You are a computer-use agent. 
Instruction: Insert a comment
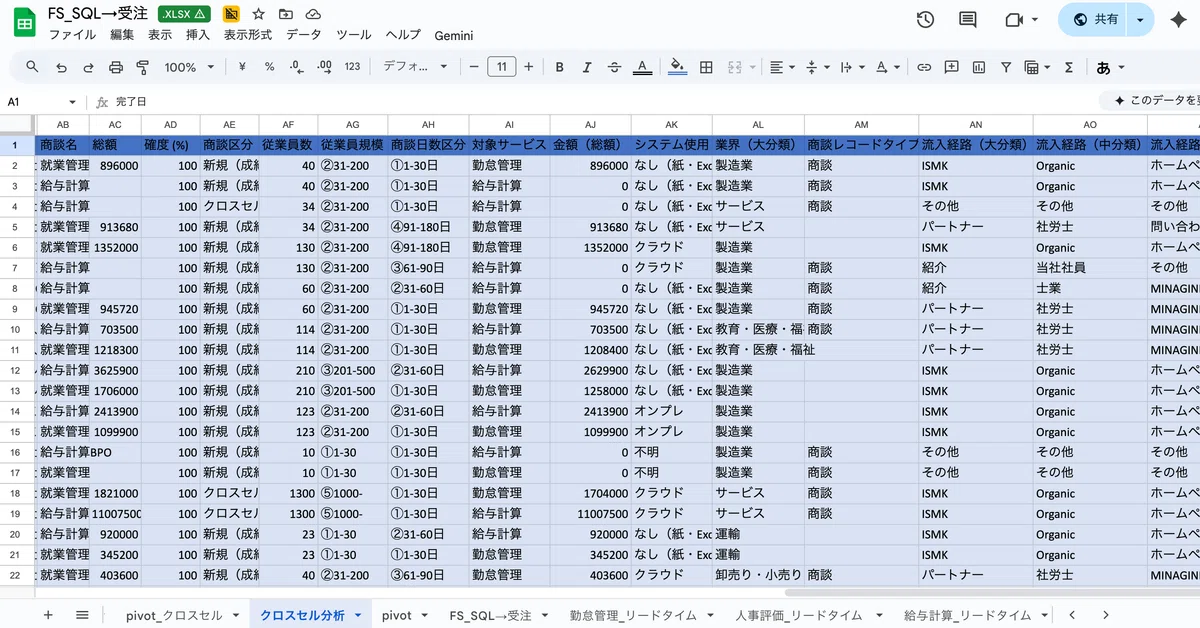click(x=951, y=67)
